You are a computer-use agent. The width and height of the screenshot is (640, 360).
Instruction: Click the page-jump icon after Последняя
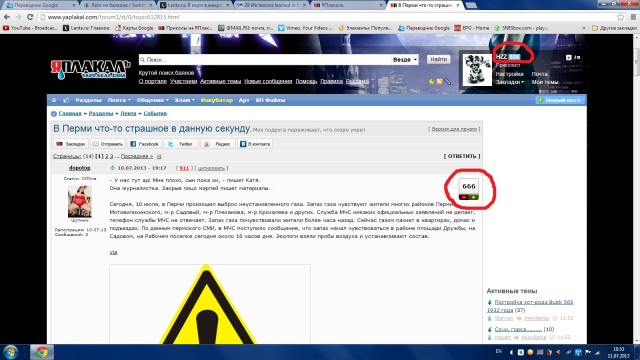click(x=159, y=157)
